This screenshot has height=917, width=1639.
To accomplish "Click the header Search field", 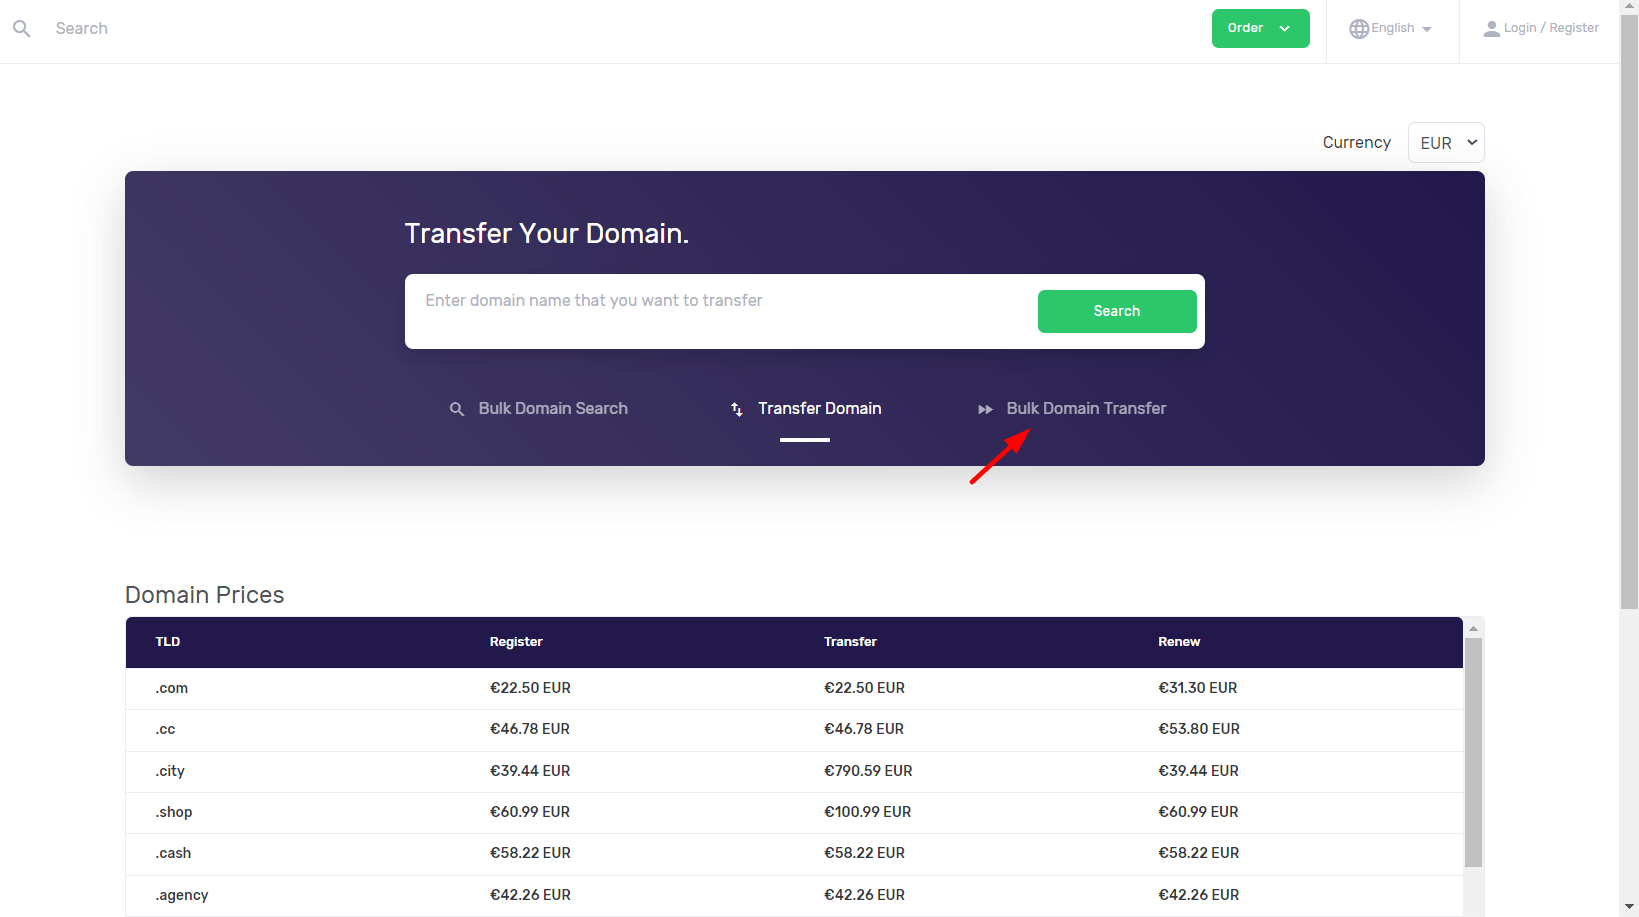I will 82,29.
